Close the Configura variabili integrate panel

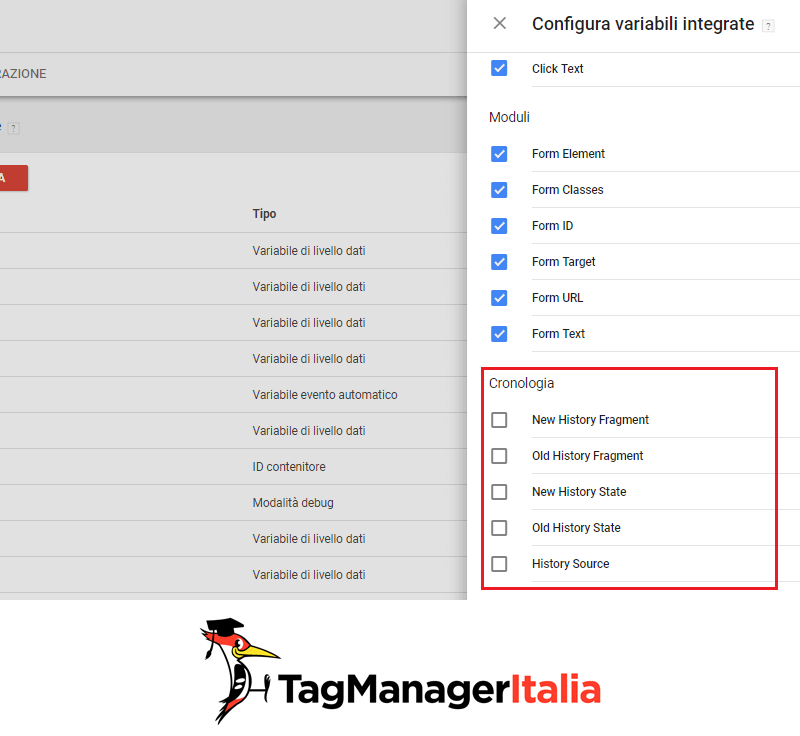[499, 23]
